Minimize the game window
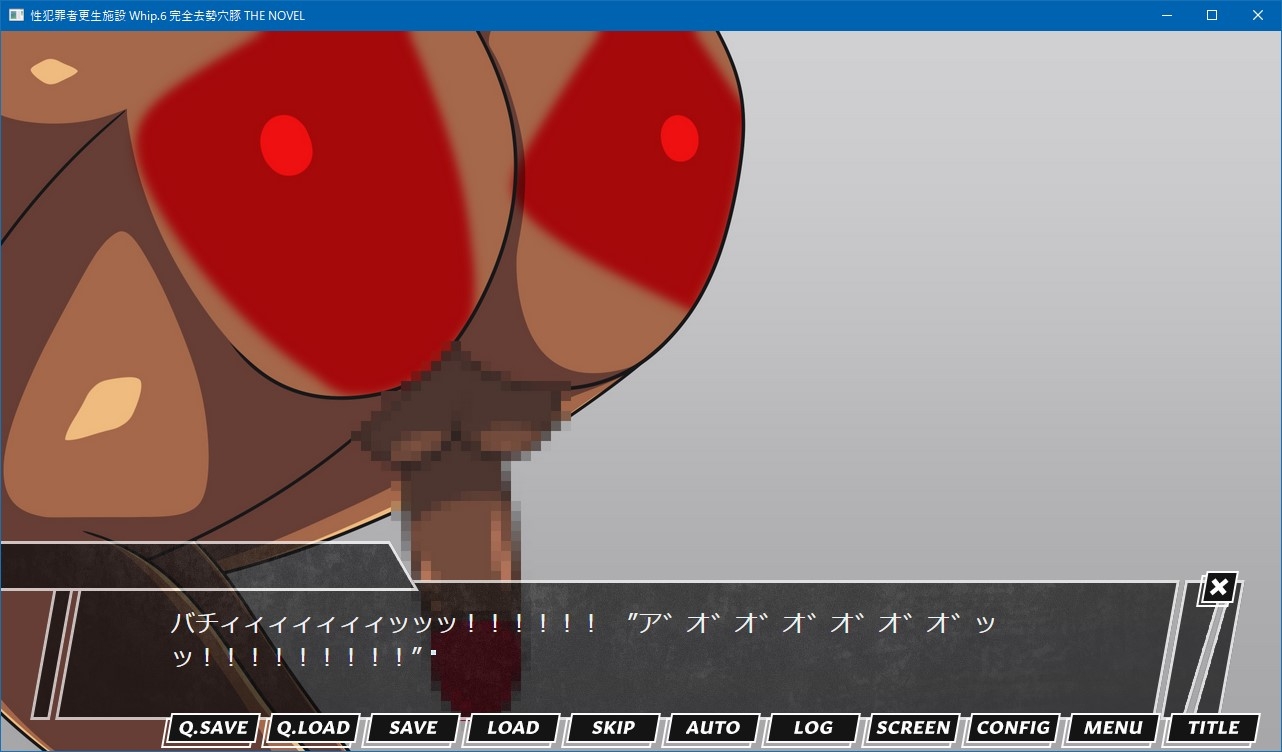This screenshot has width=1282, height=752. (x=1166, y=15)
